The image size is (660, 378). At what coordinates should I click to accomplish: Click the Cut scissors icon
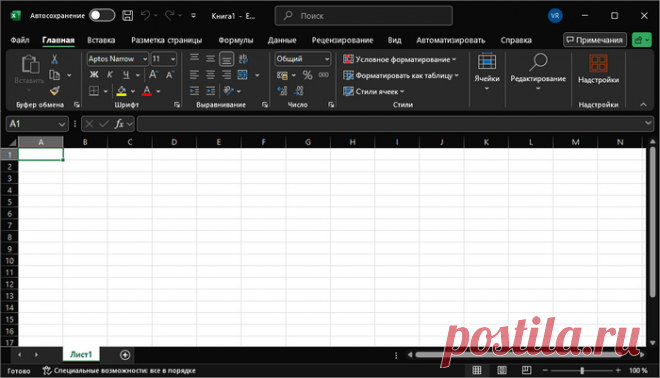pos(55,59)
